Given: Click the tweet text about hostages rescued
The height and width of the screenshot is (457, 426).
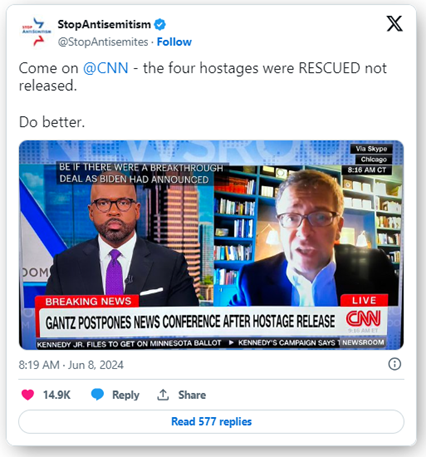Looking at the screenshot, I should pyautogui.click(x=203, y=77).
